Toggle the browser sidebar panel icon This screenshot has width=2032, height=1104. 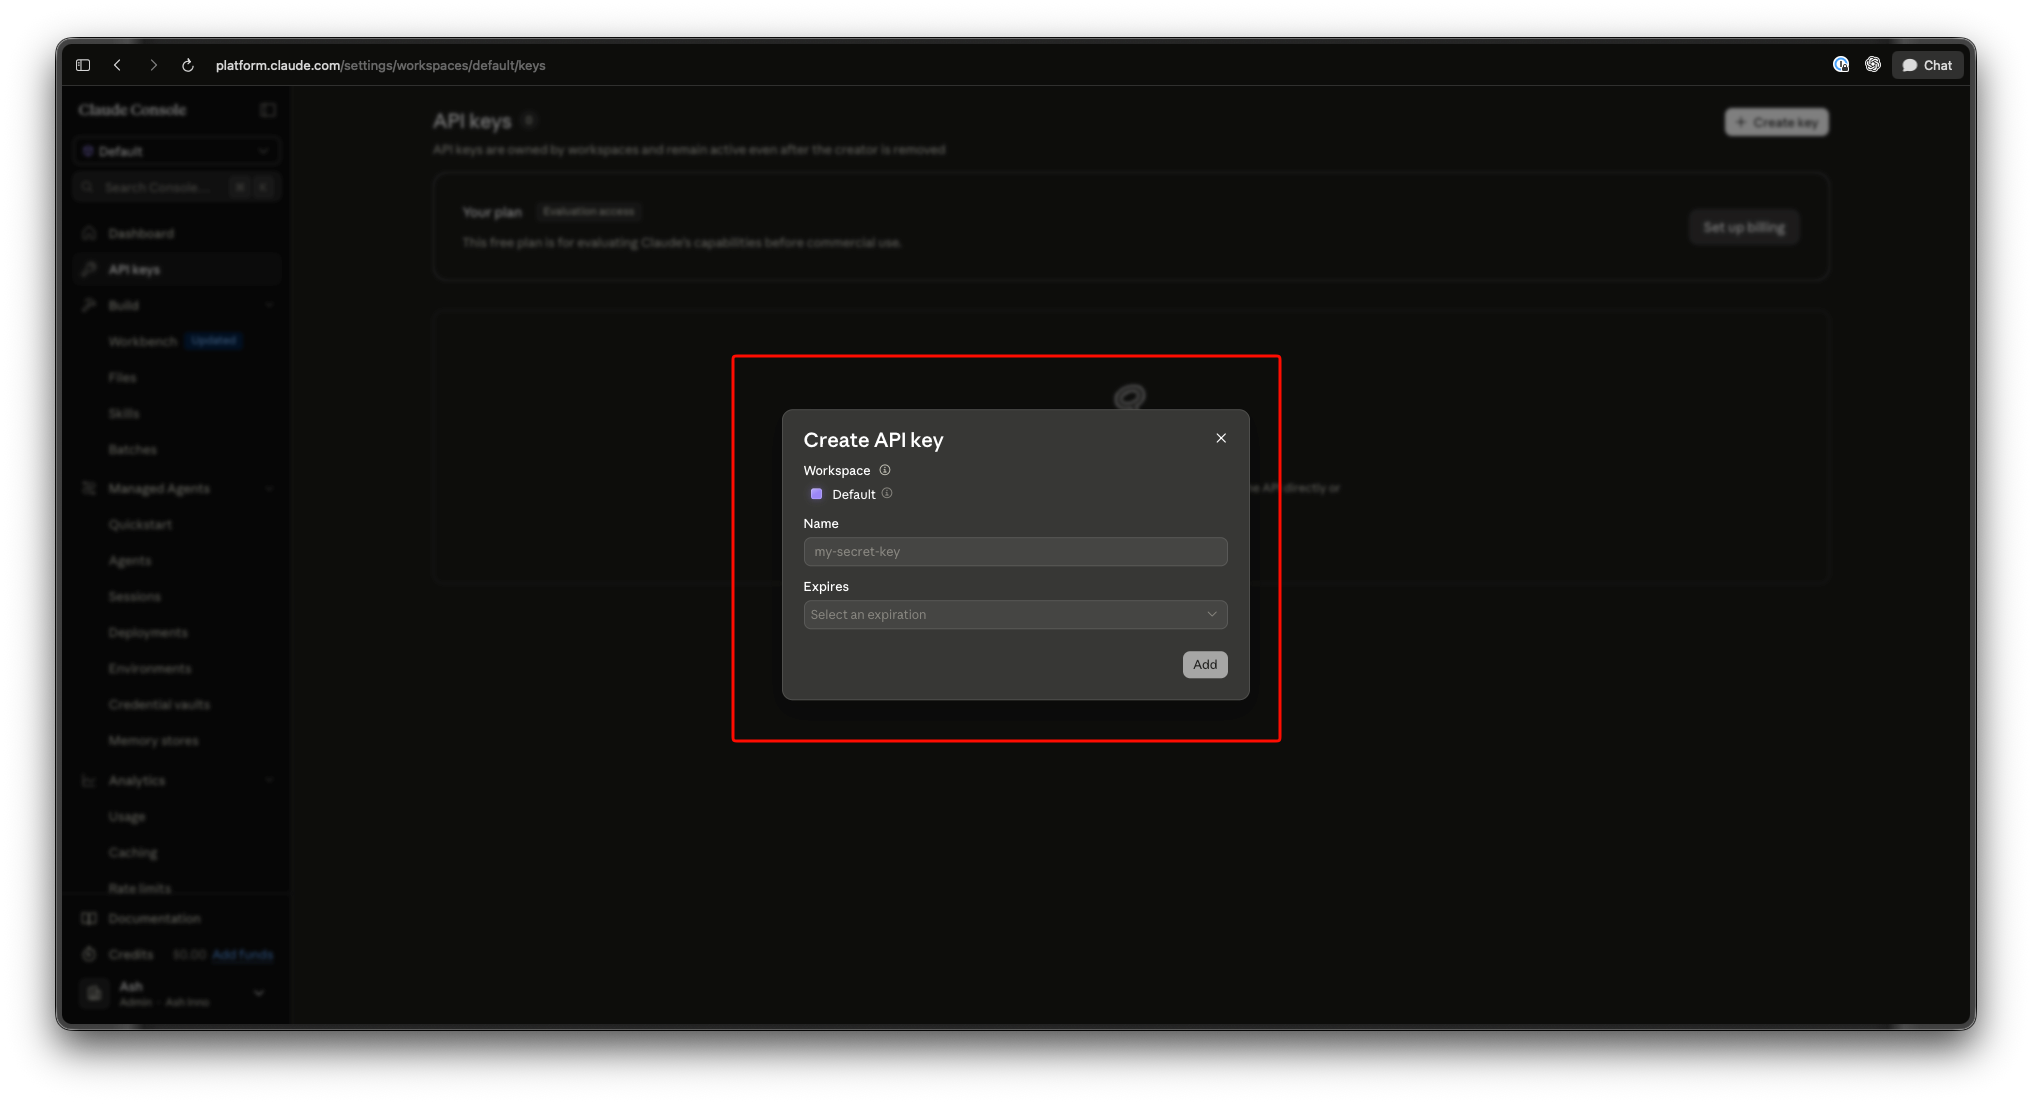[x=83, y=65]
